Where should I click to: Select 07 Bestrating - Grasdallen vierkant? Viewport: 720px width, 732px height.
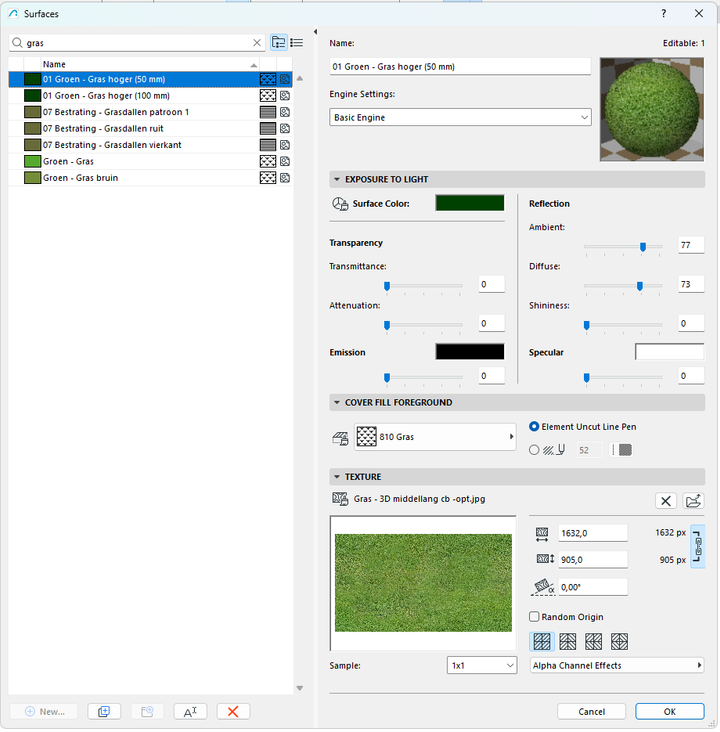(150, 145)
